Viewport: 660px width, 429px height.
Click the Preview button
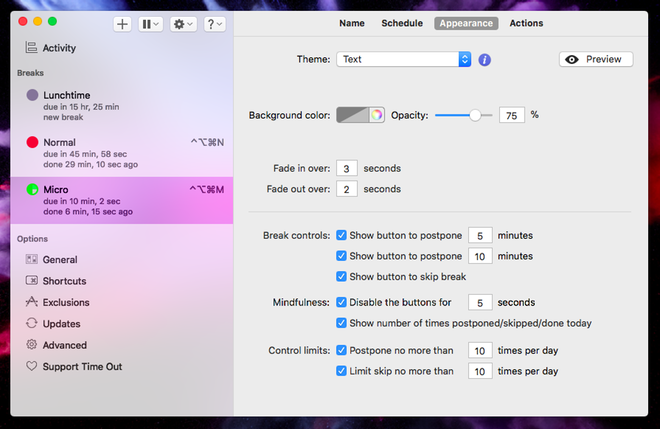[x=596, y=60]
